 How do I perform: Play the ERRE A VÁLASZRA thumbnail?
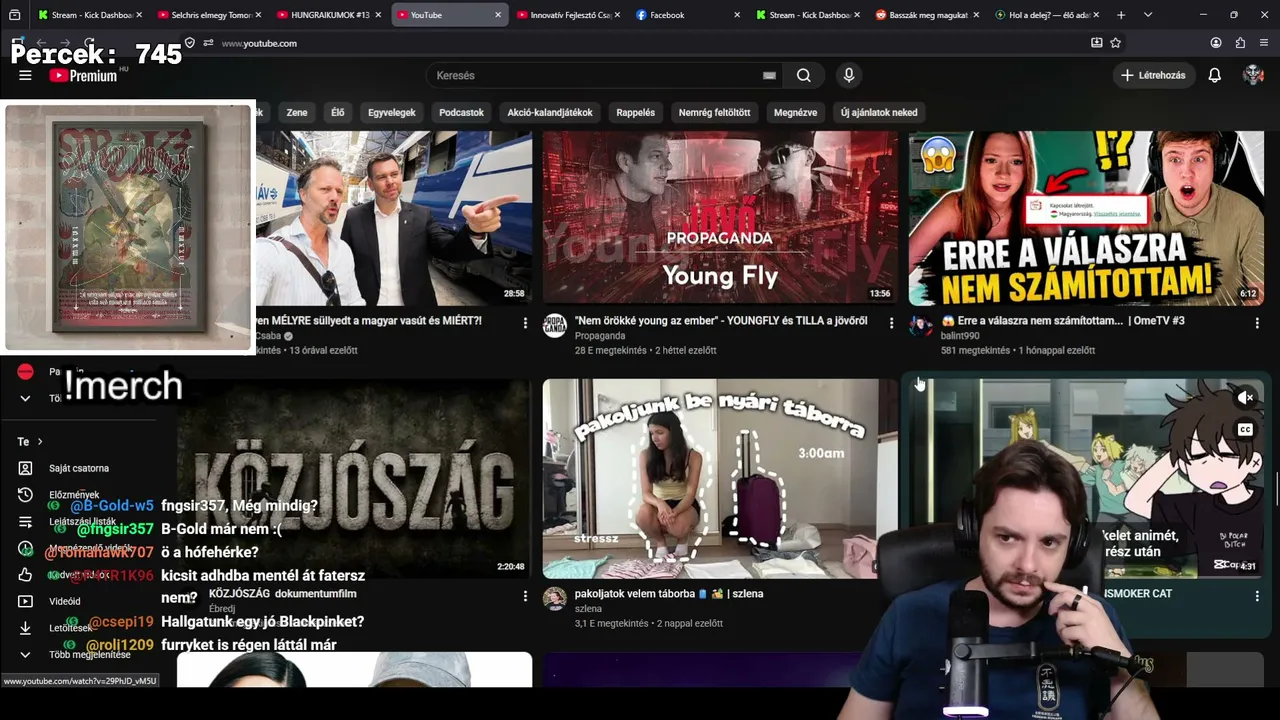[1086, 218]
